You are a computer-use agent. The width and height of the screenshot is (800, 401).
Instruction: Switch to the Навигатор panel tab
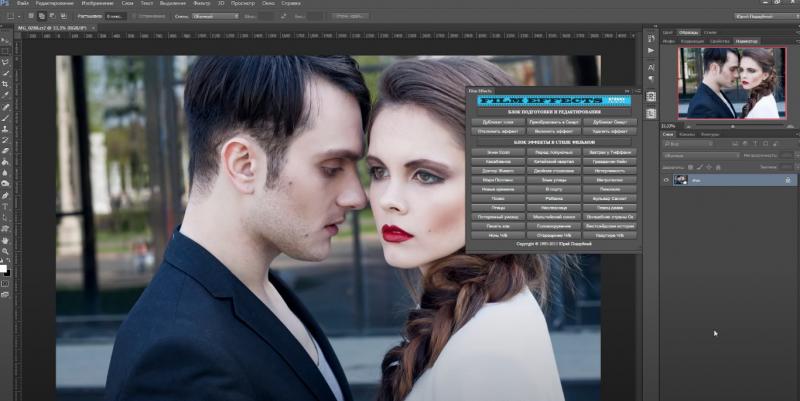click(746, 41)
